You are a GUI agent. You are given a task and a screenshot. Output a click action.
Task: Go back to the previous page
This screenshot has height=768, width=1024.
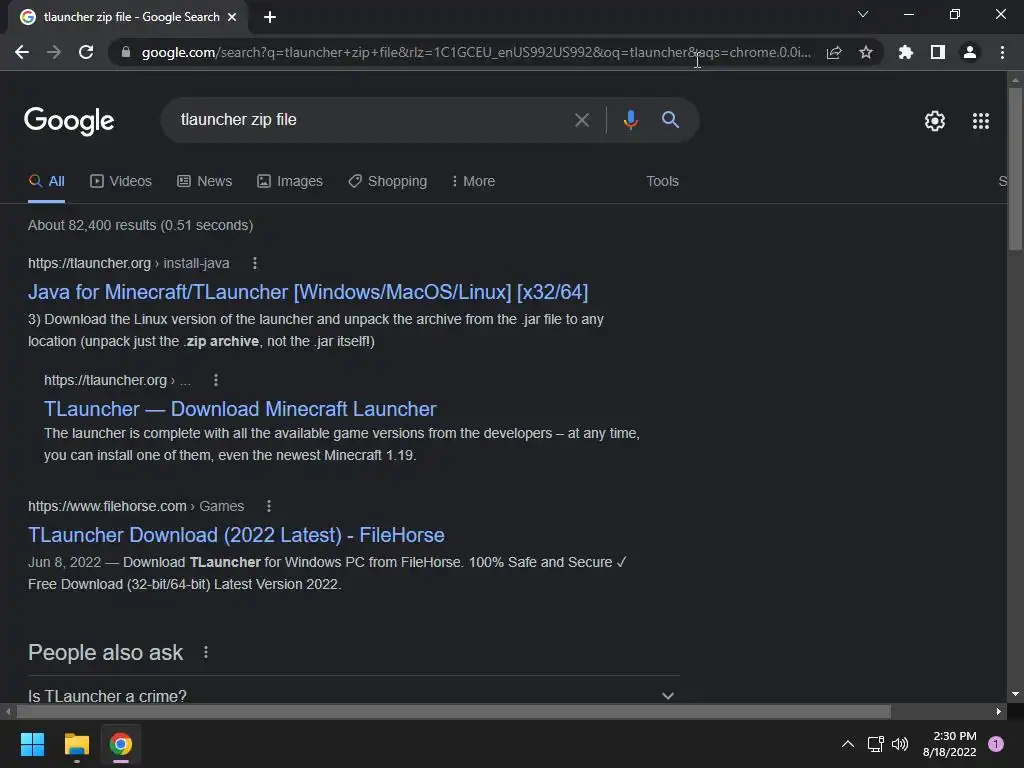22,52
